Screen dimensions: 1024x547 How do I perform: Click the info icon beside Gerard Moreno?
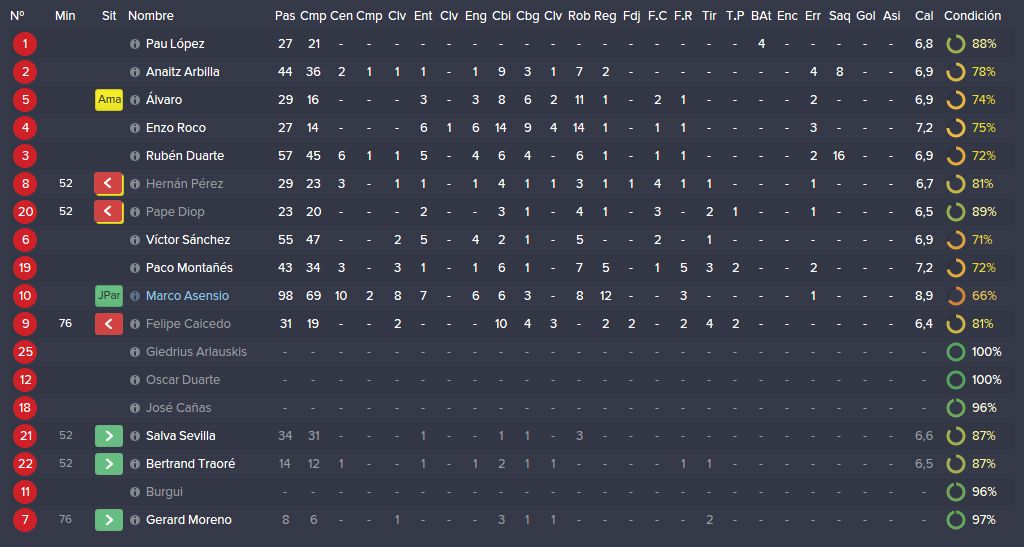click(x=135, y=520)
